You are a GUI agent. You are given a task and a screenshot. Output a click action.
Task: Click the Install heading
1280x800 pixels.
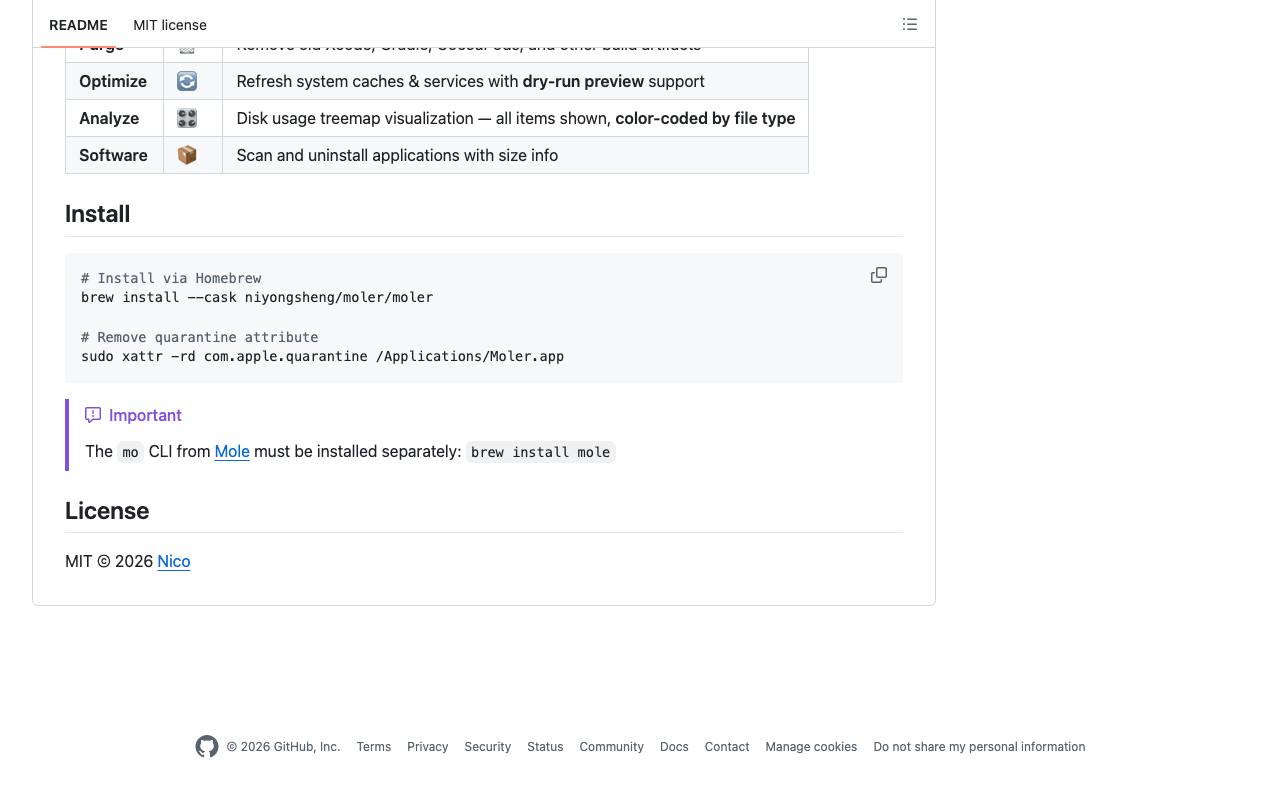[x=98, y=214]
